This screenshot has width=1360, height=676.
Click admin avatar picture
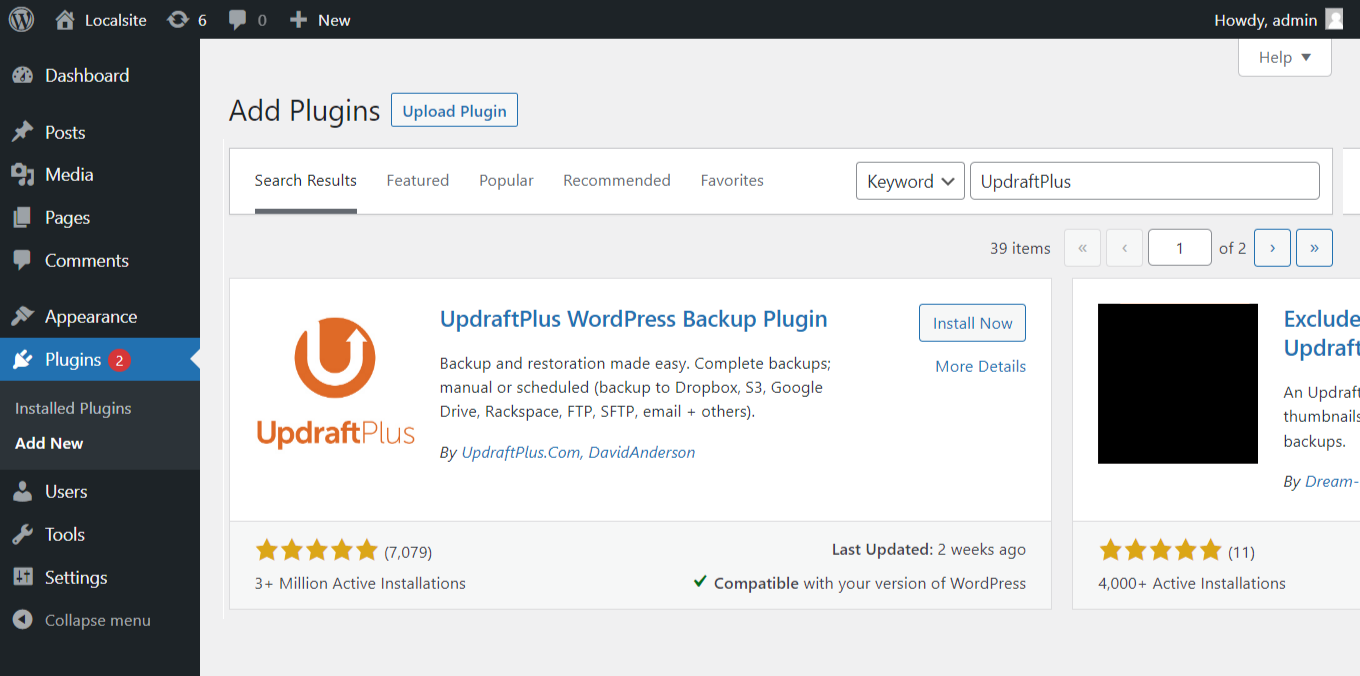coord(1334,19)
